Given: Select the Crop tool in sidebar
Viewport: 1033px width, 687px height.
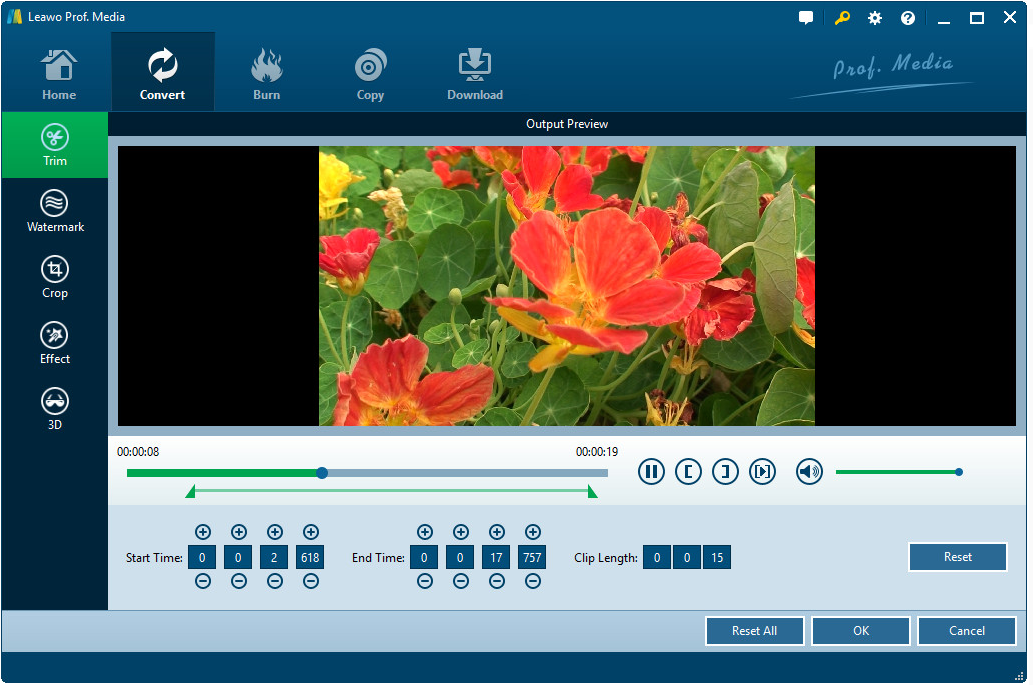Looking at the screenshot, I should pos(55,278).
